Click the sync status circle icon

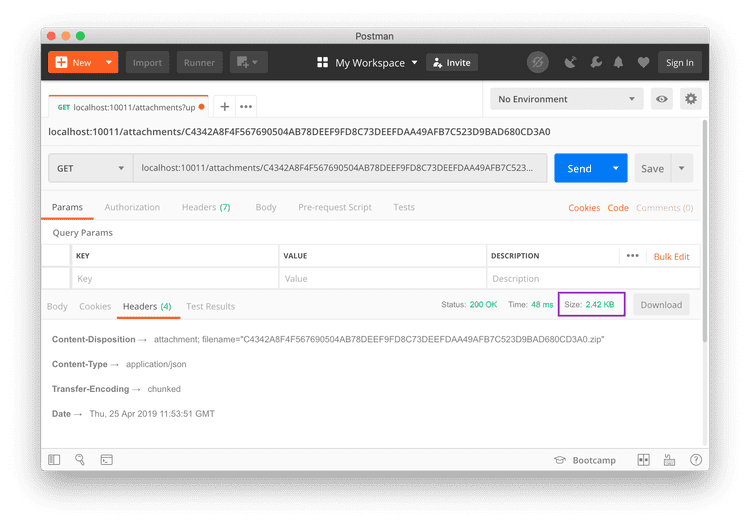coord(538,62)
